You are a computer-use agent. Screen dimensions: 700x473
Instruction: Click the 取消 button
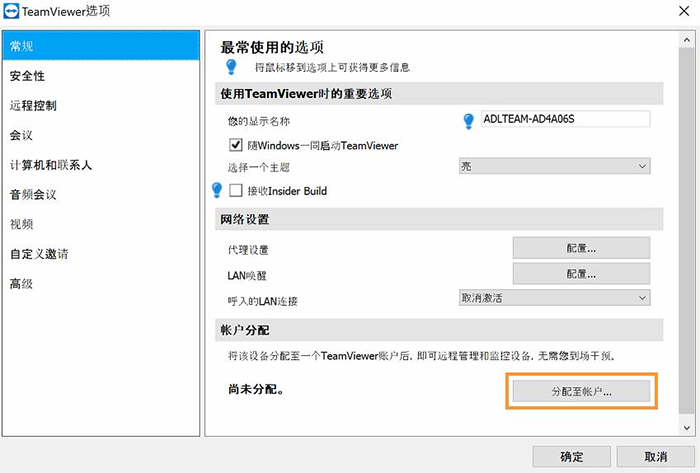click(x=656, y=457)
